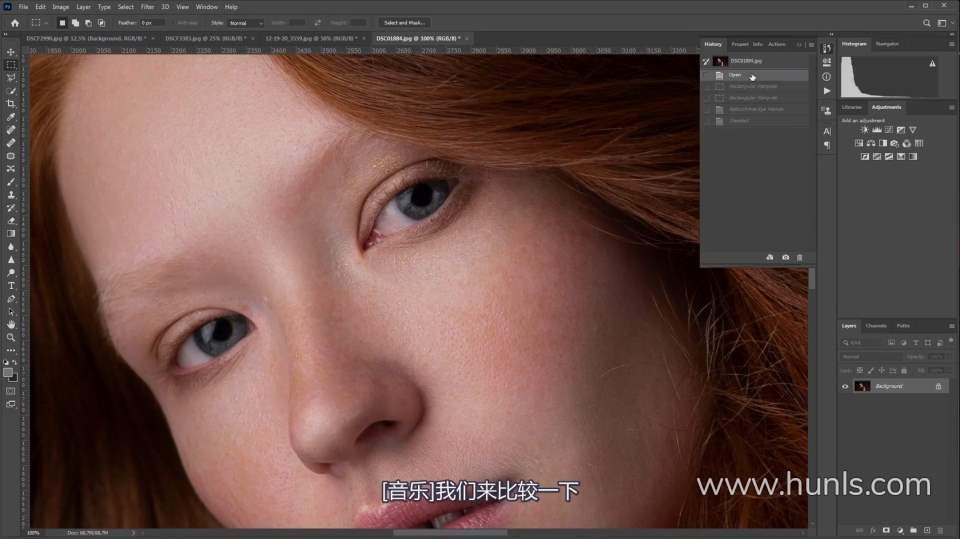This screenshot has width=960, height=539.
Task: Toggle lock image pixels in Layers
Action: pos(871,371)
